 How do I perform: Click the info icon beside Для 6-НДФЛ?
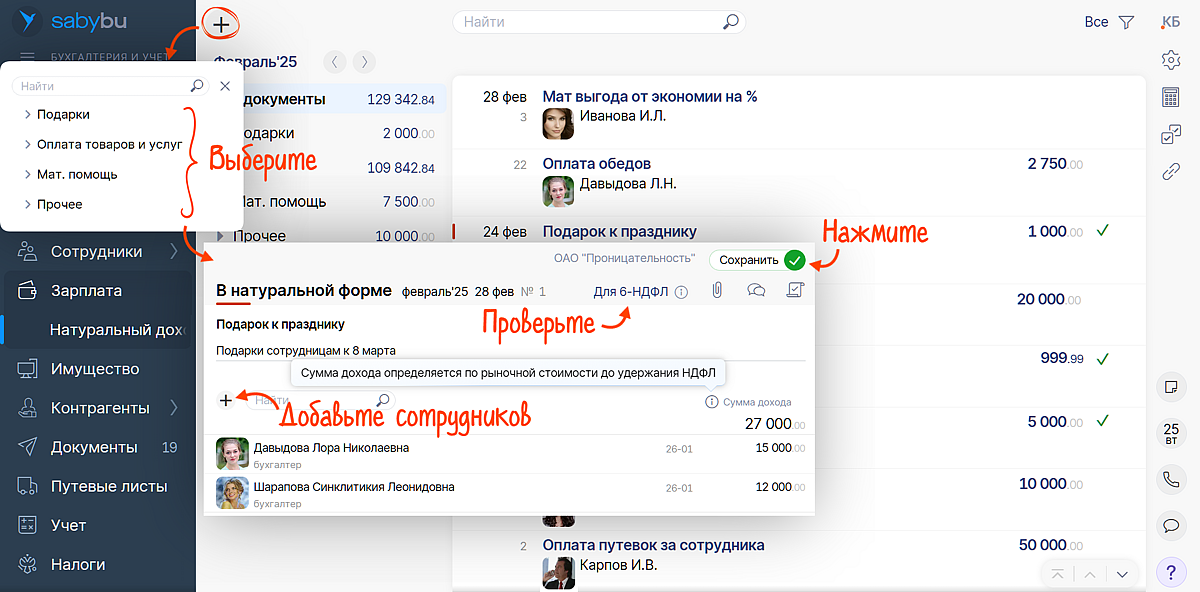(x=681, y=292)
